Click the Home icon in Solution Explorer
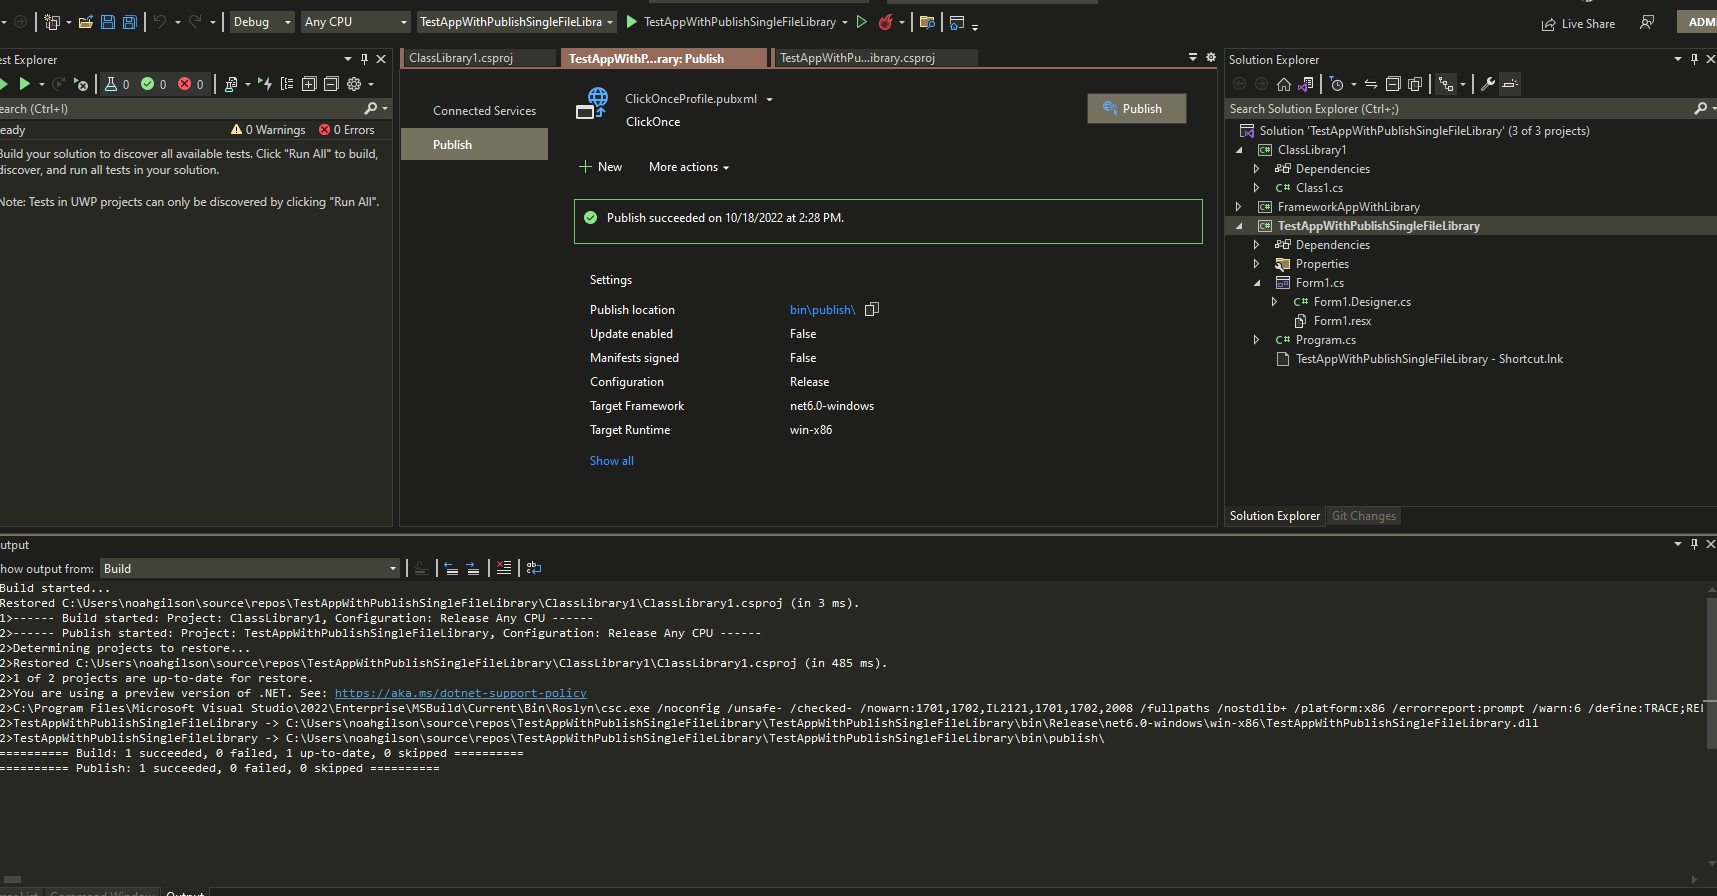Screen dimensions: 1717x896 tap(1284, 84)
